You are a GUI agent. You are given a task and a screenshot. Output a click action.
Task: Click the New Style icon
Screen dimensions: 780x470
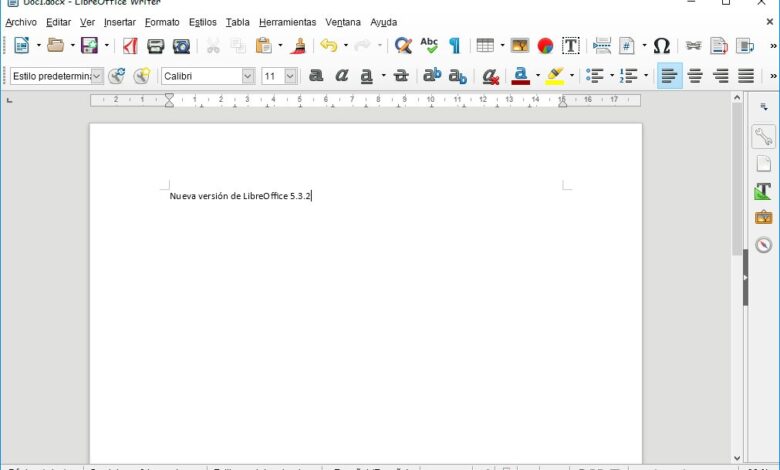(142, 76)
